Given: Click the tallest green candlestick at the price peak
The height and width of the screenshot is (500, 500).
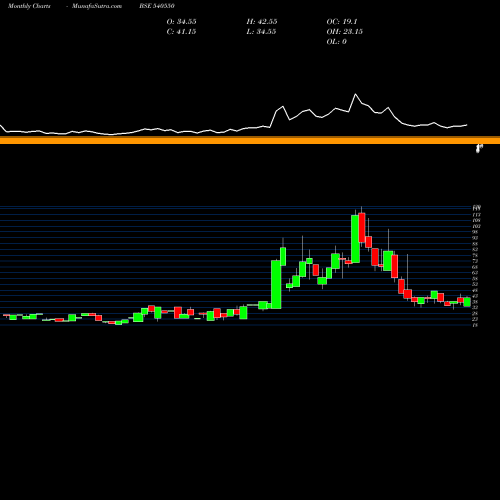Looking at the screenshot, I should click(x=355, y=239).
